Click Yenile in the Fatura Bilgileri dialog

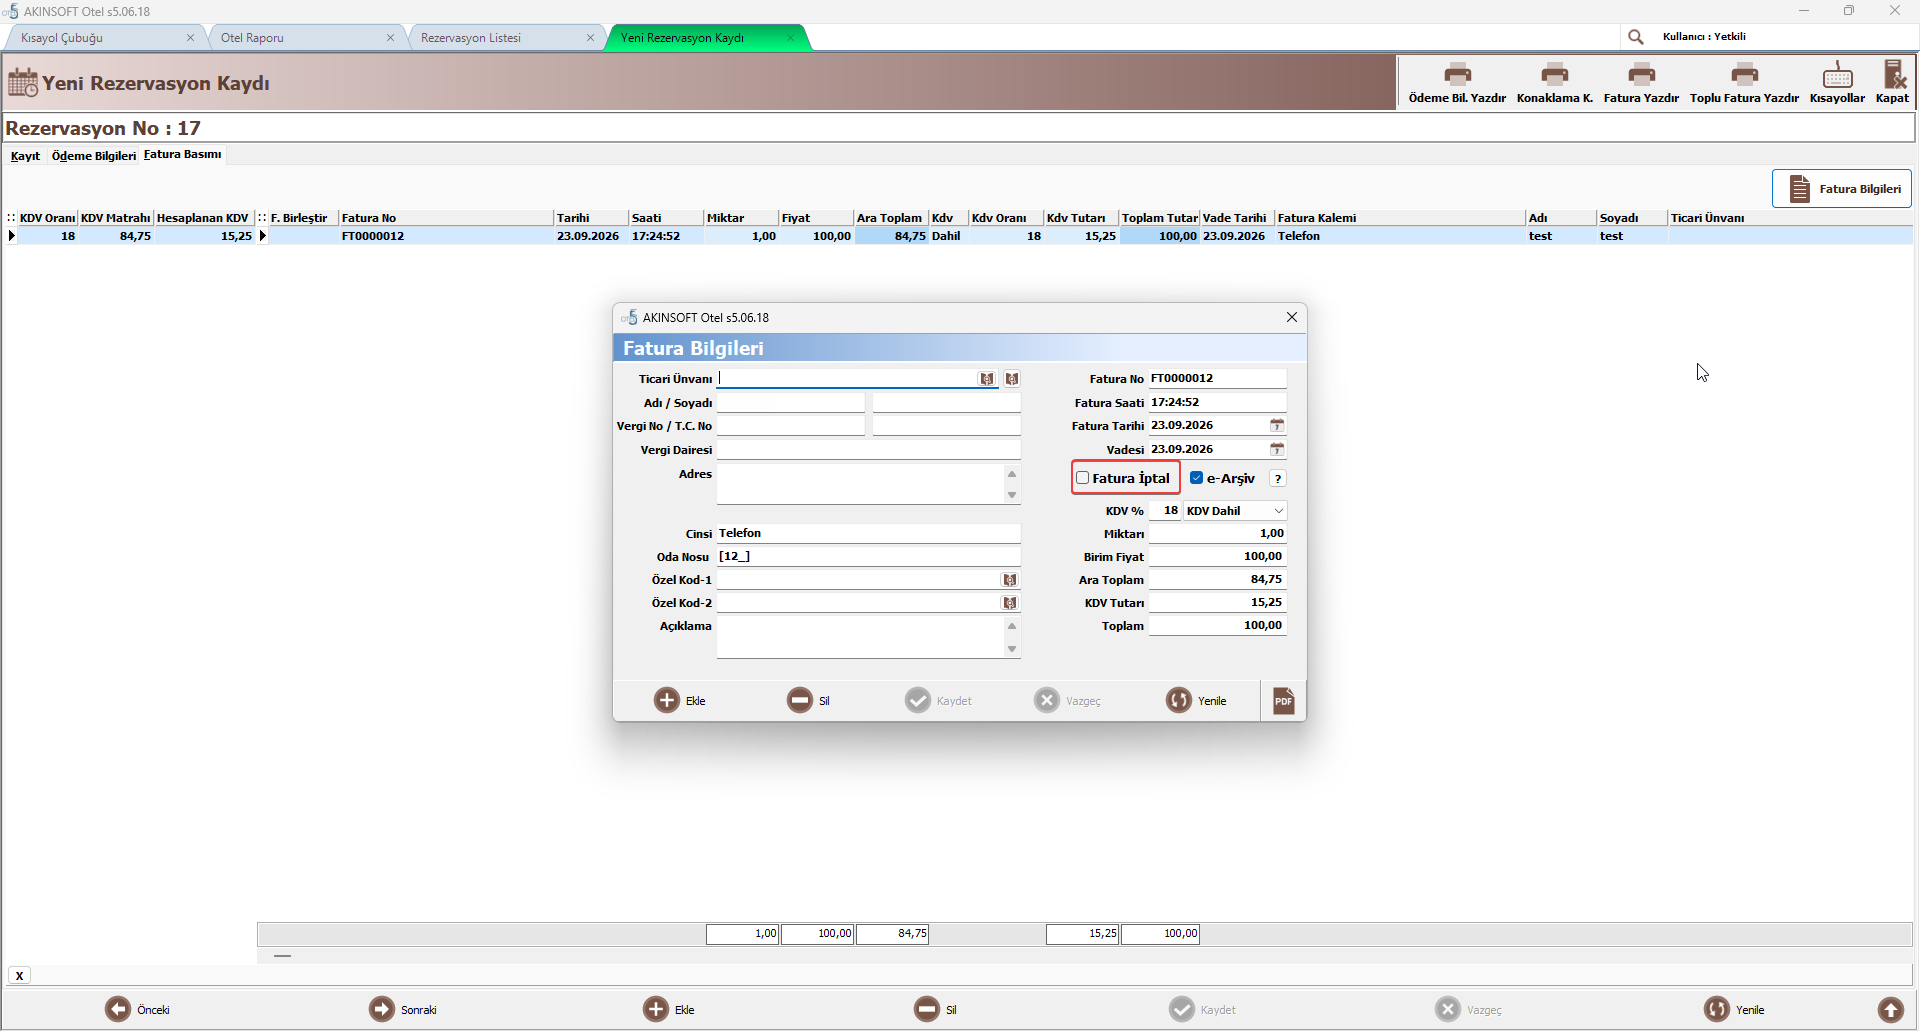[x=1197, y=700]
